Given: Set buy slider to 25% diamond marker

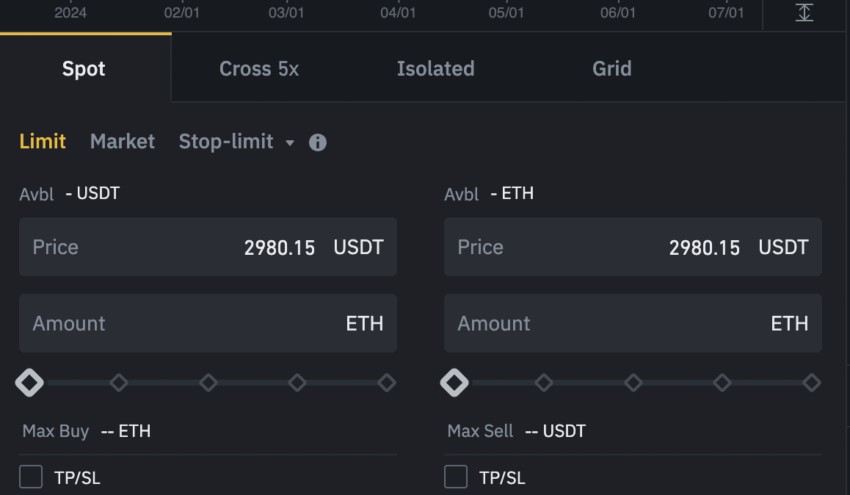Looking at the screenshot, I should [x=119, y=383].
